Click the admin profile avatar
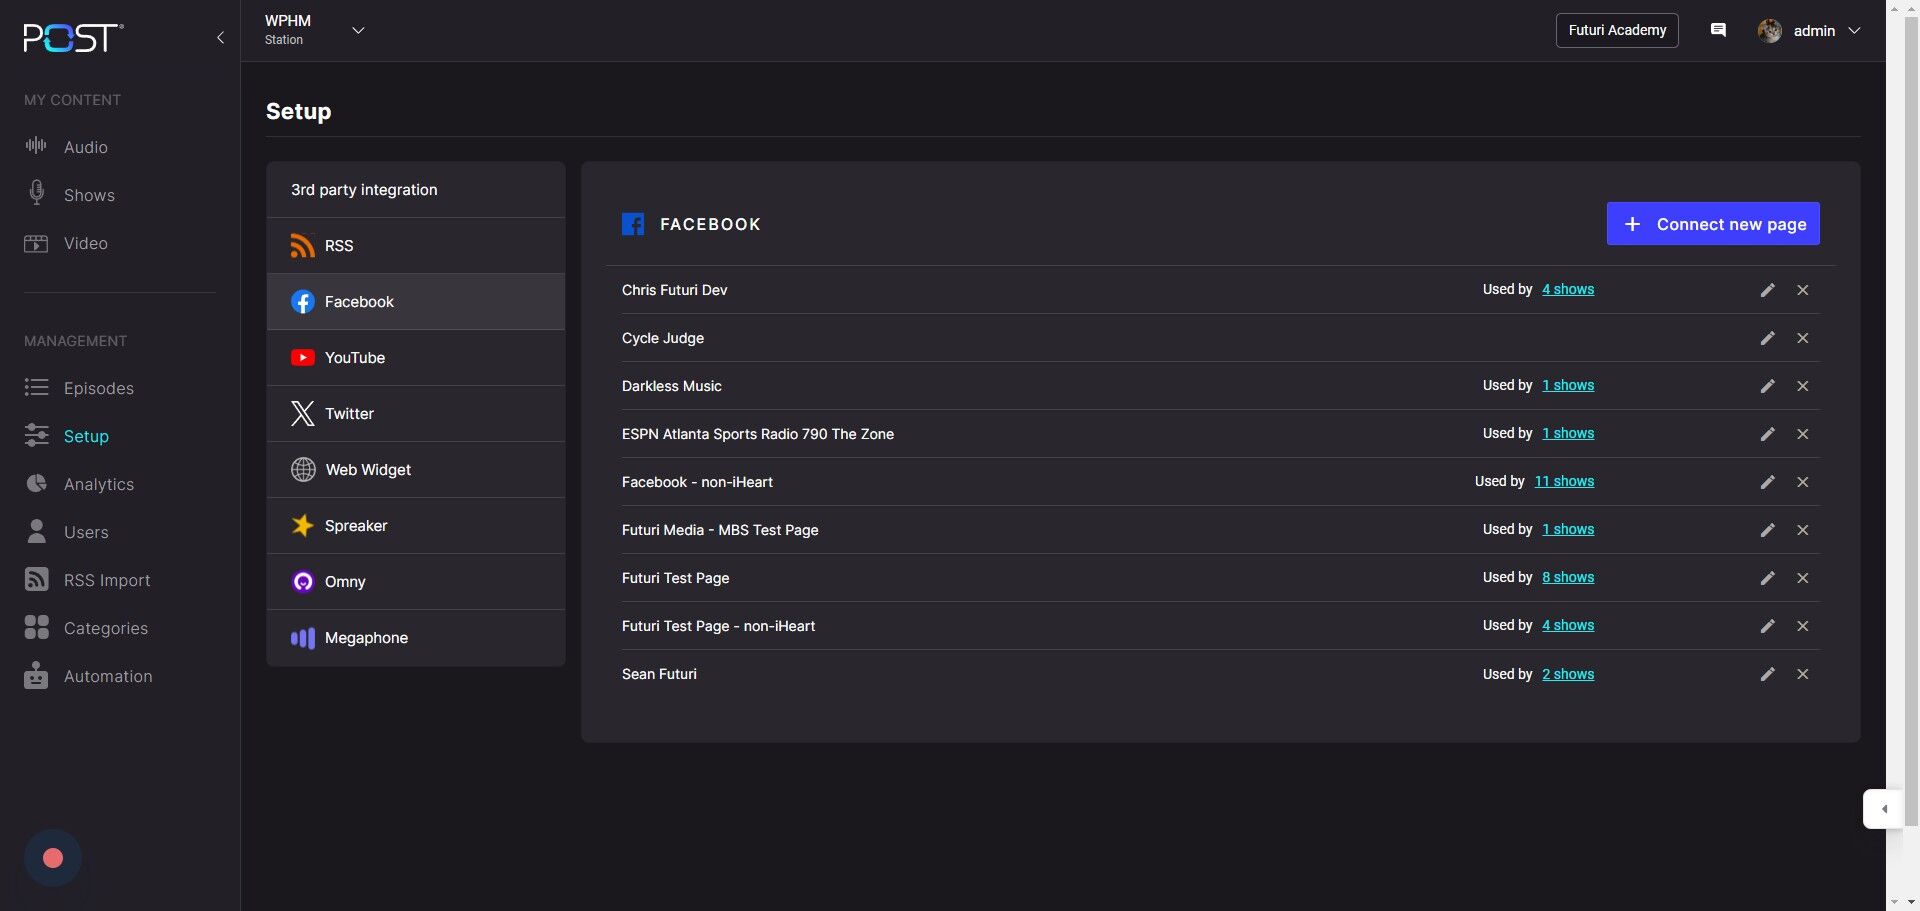 (1769, 31)
